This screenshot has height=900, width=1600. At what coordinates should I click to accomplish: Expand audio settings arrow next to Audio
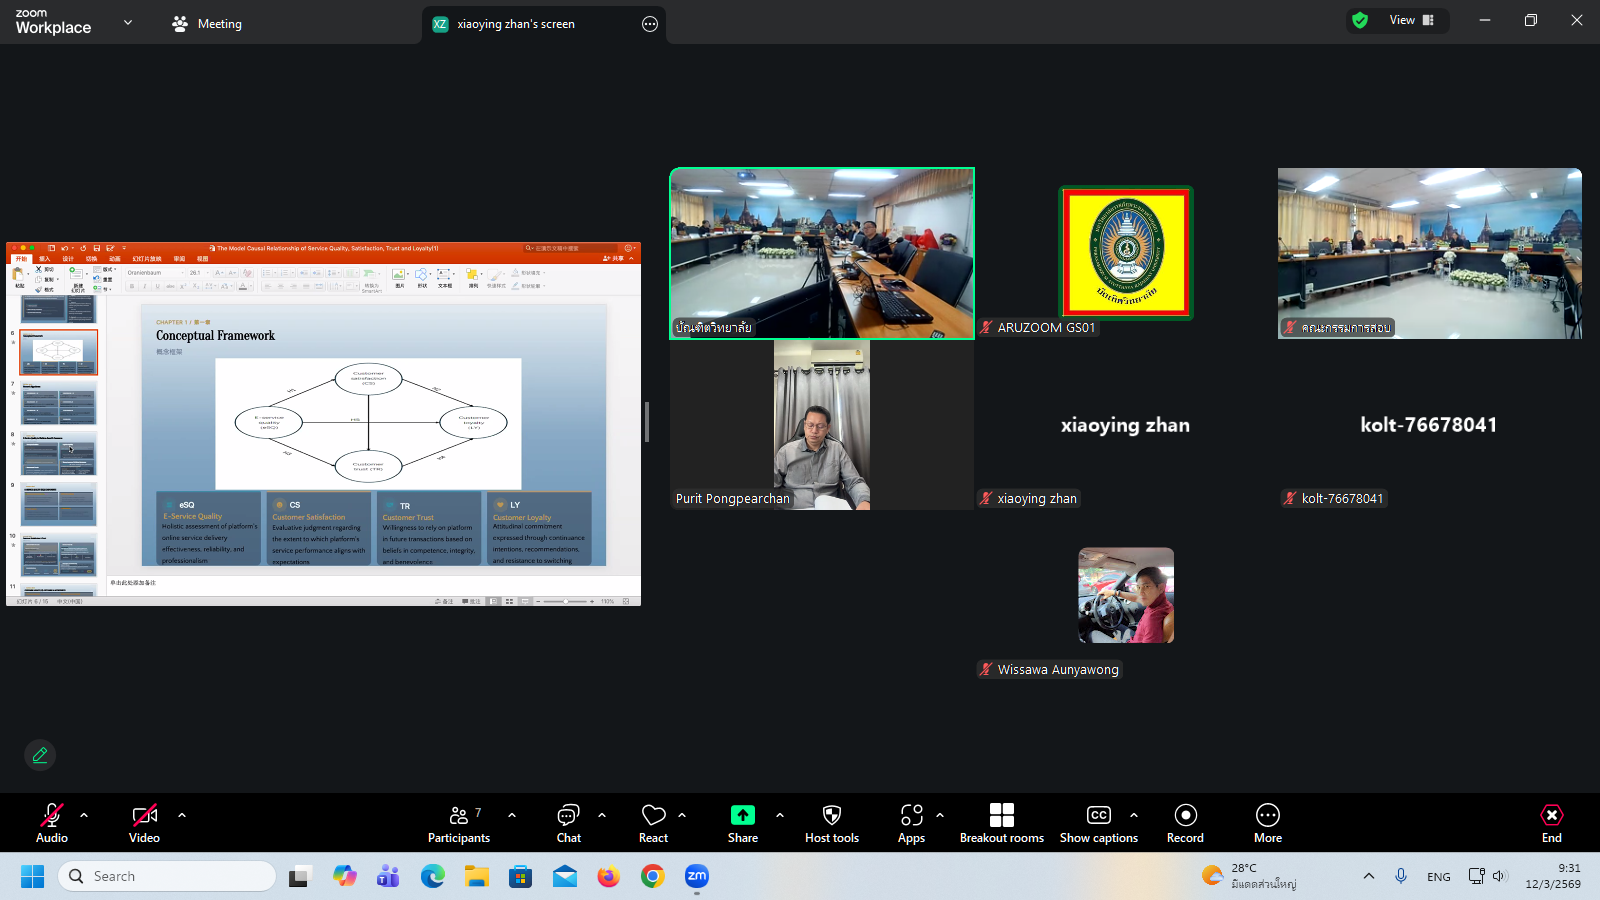click(x=84, y=815)
